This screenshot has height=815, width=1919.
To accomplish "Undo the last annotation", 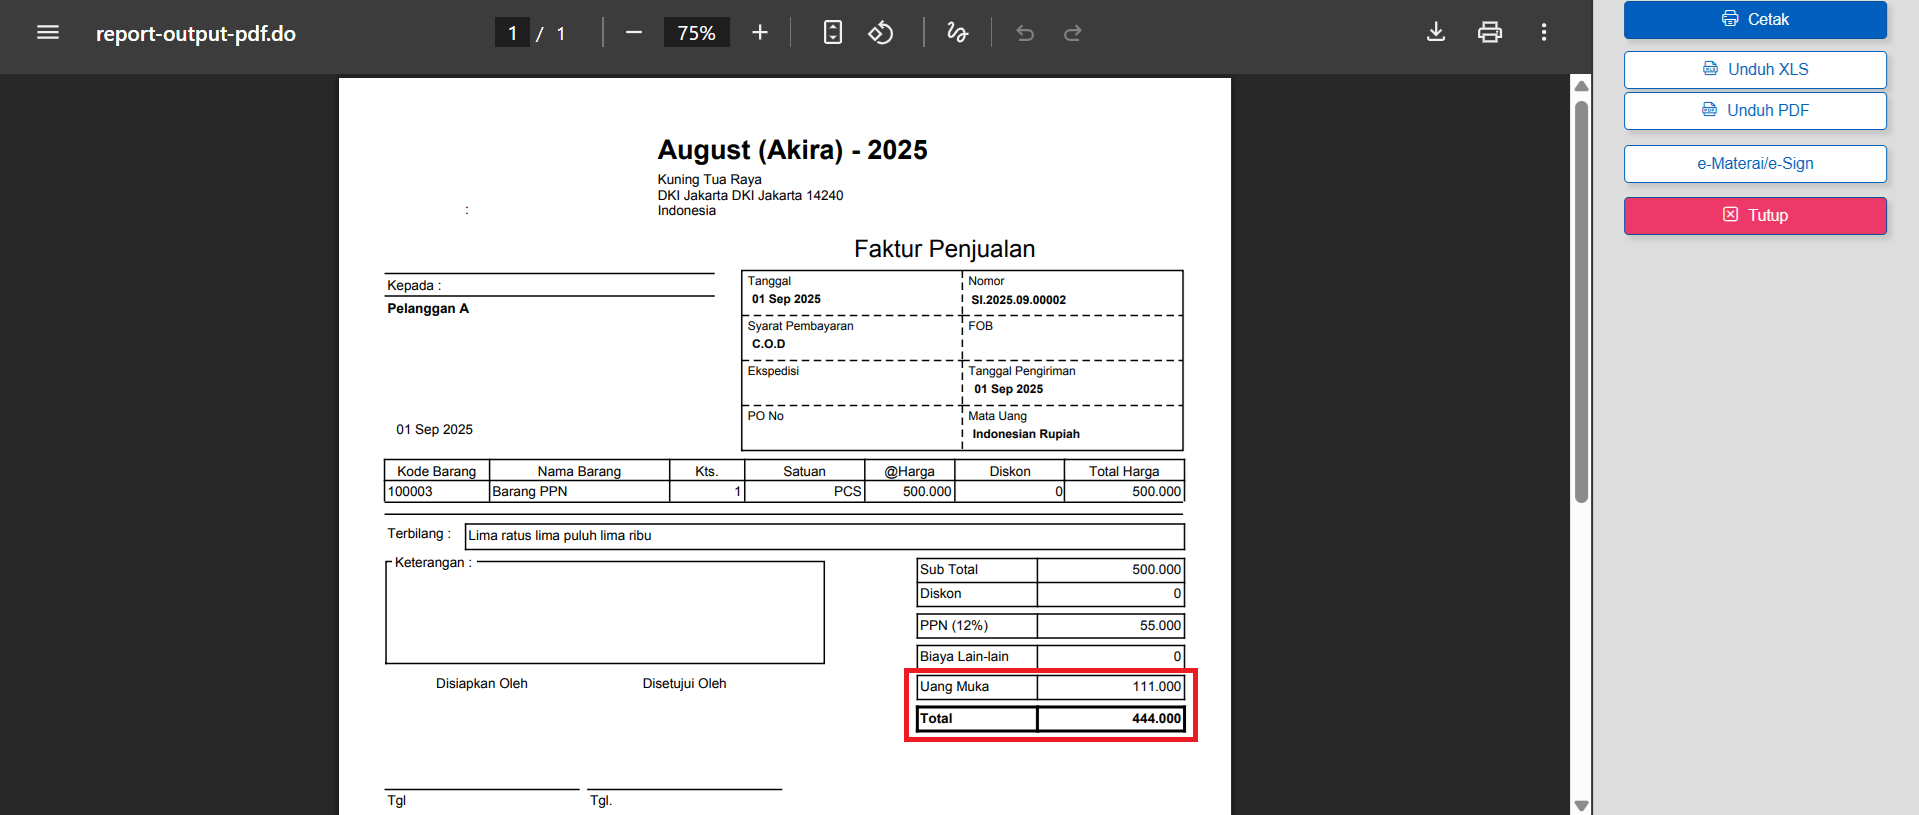I will (1025, 33).
